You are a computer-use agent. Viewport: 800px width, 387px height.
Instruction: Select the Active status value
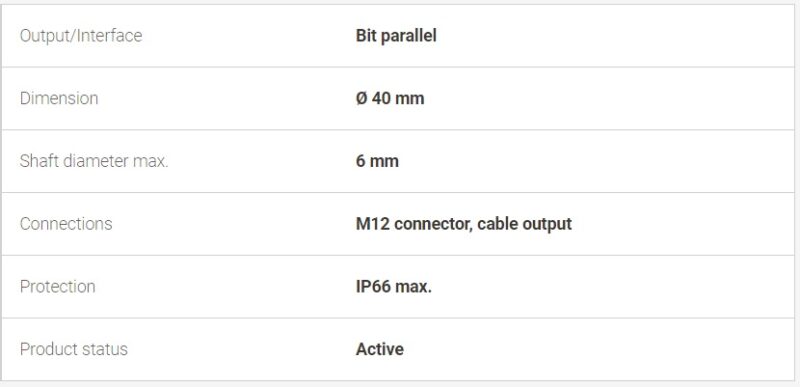pyautogui.click(x=380, y=349)
